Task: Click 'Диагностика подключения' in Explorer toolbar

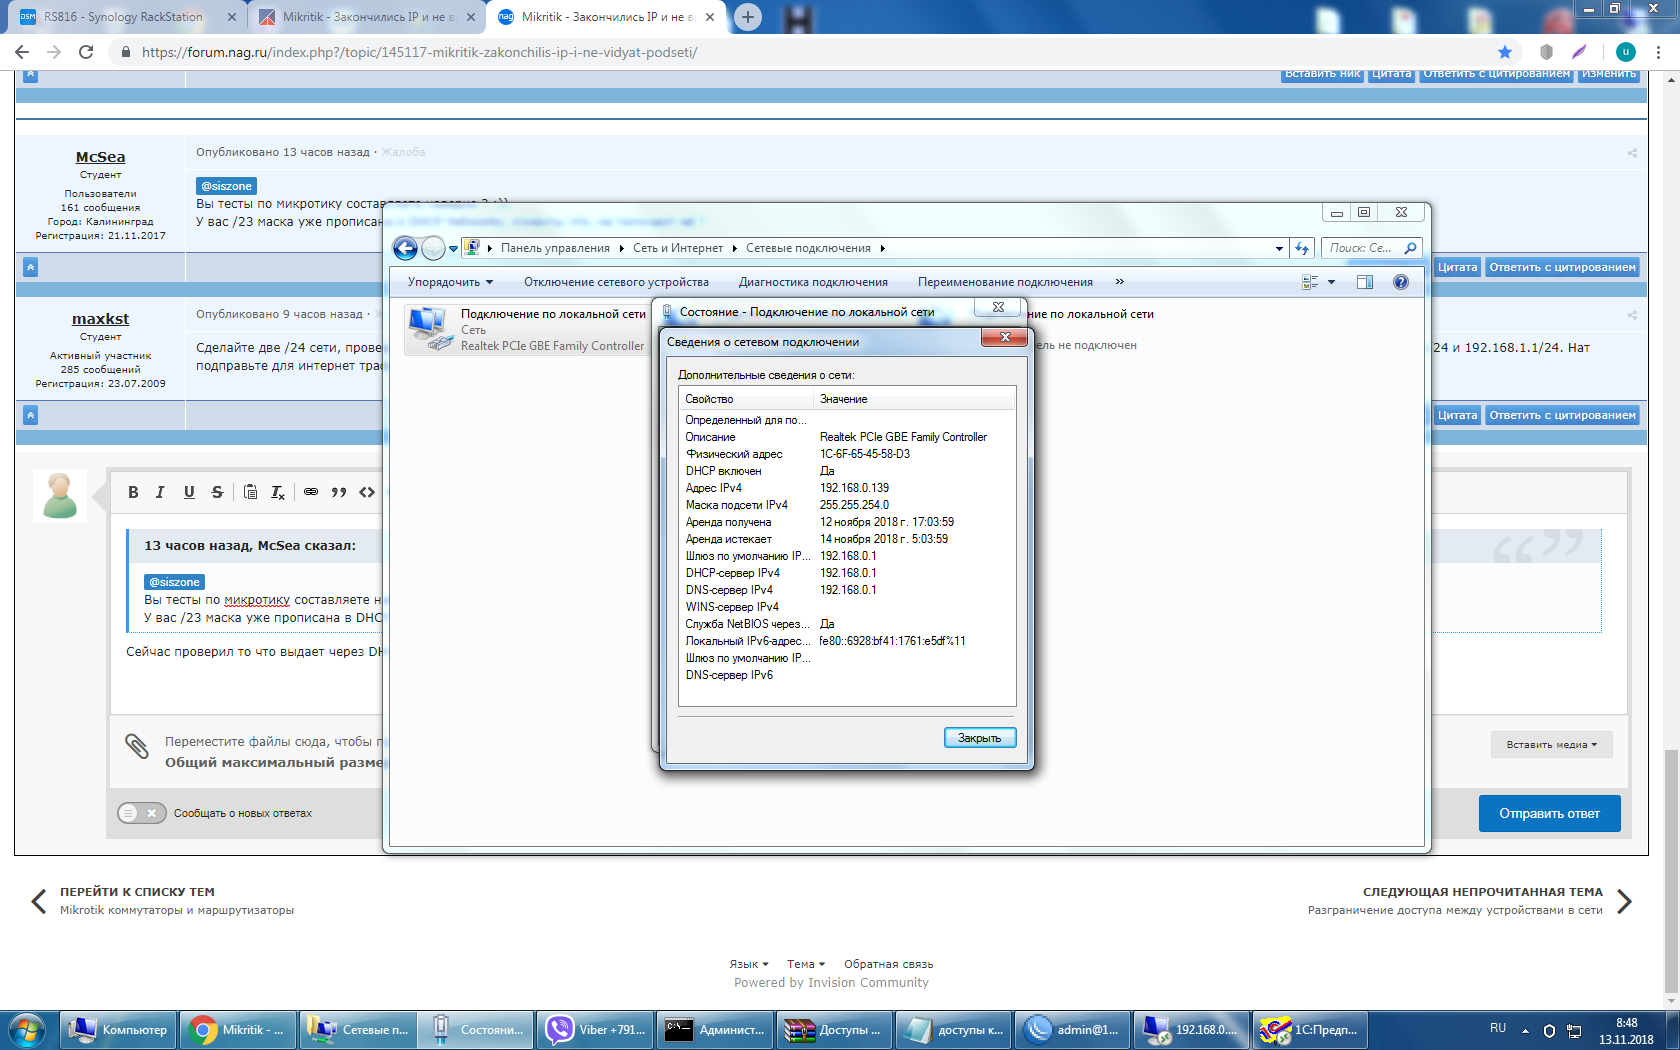Action: pyautogui.click(x=813, y=282)
